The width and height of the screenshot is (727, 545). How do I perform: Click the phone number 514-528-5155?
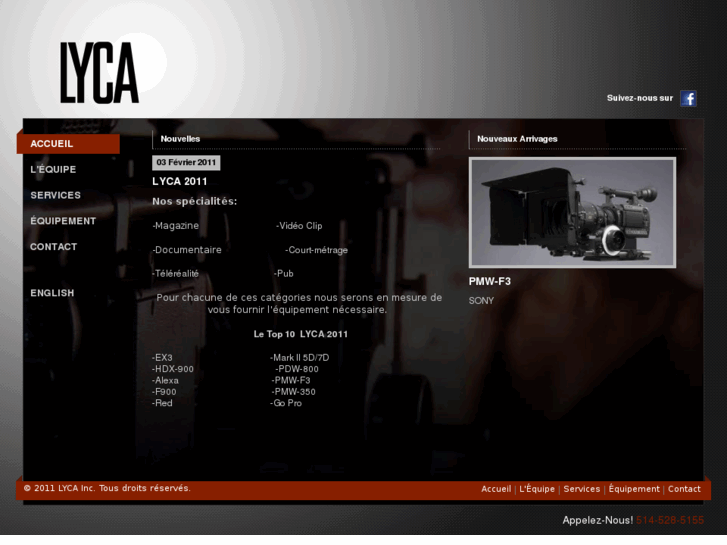coord(670,520)
